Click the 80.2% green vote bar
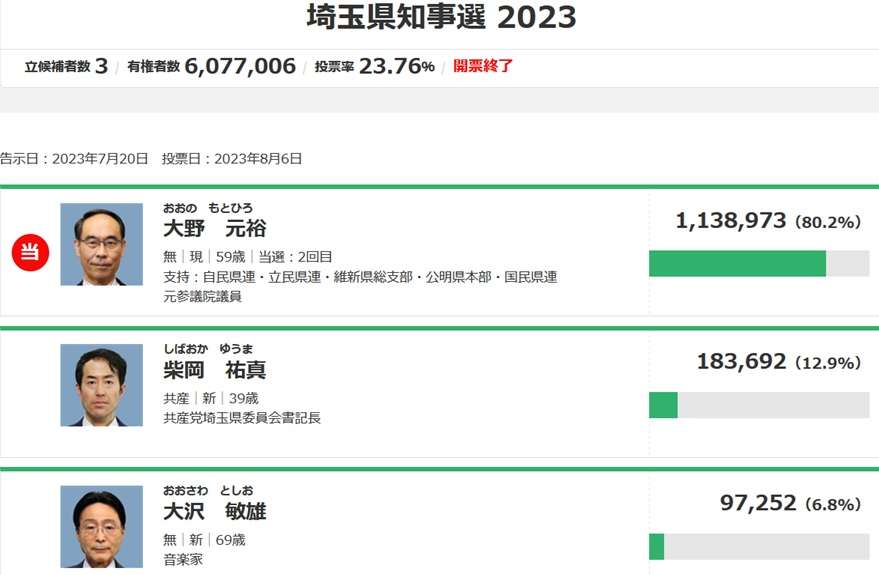 (737, 263)
